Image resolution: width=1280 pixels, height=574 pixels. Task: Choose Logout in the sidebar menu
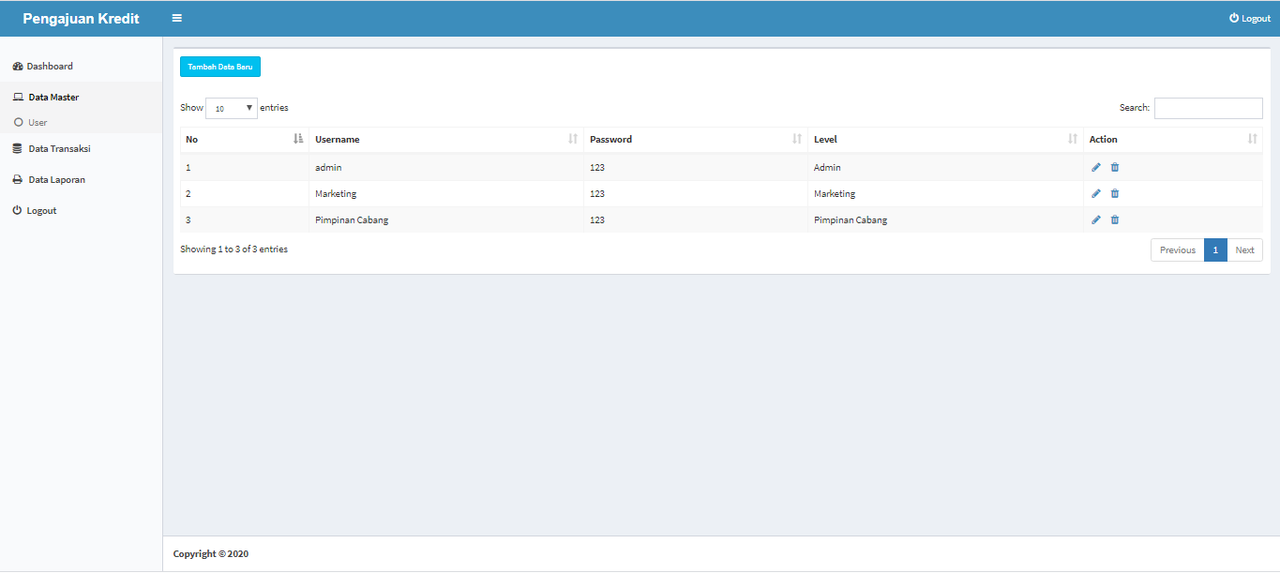(x=81, y=210)
